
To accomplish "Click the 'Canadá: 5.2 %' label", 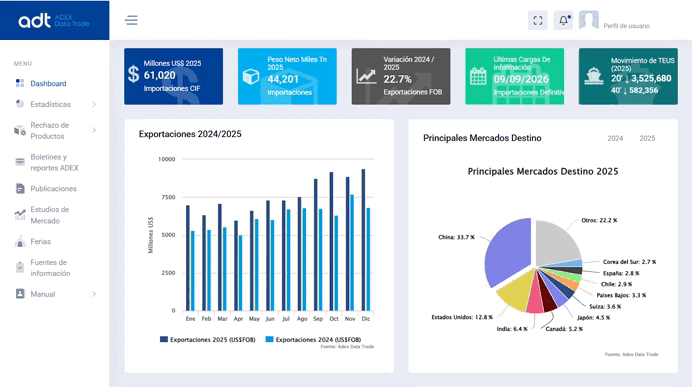I will [x=564, y=329].
